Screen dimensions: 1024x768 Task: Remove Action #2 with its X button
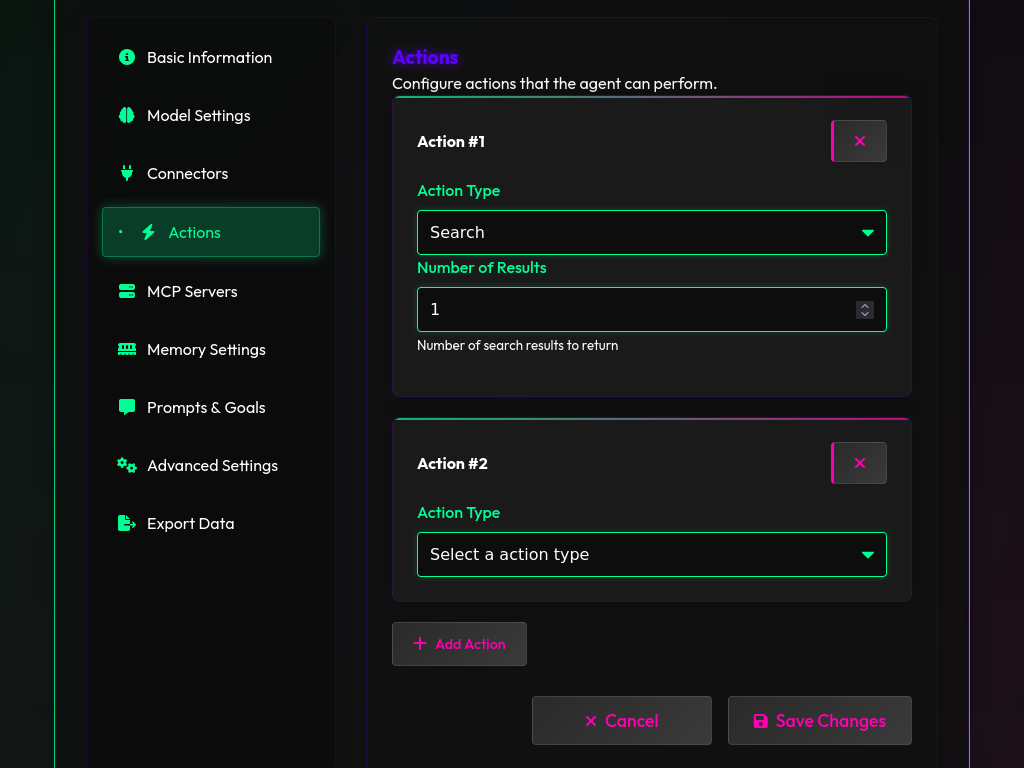859,463
